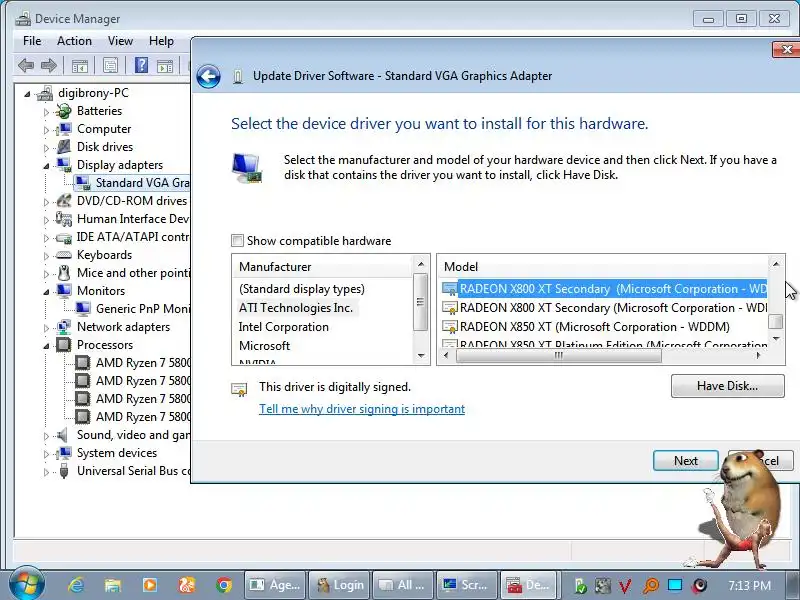The image size is (800, 600).
Task: Open Windows Explorer folder taskbar icon
Action: pyautogui.click(x=113, y=585)
